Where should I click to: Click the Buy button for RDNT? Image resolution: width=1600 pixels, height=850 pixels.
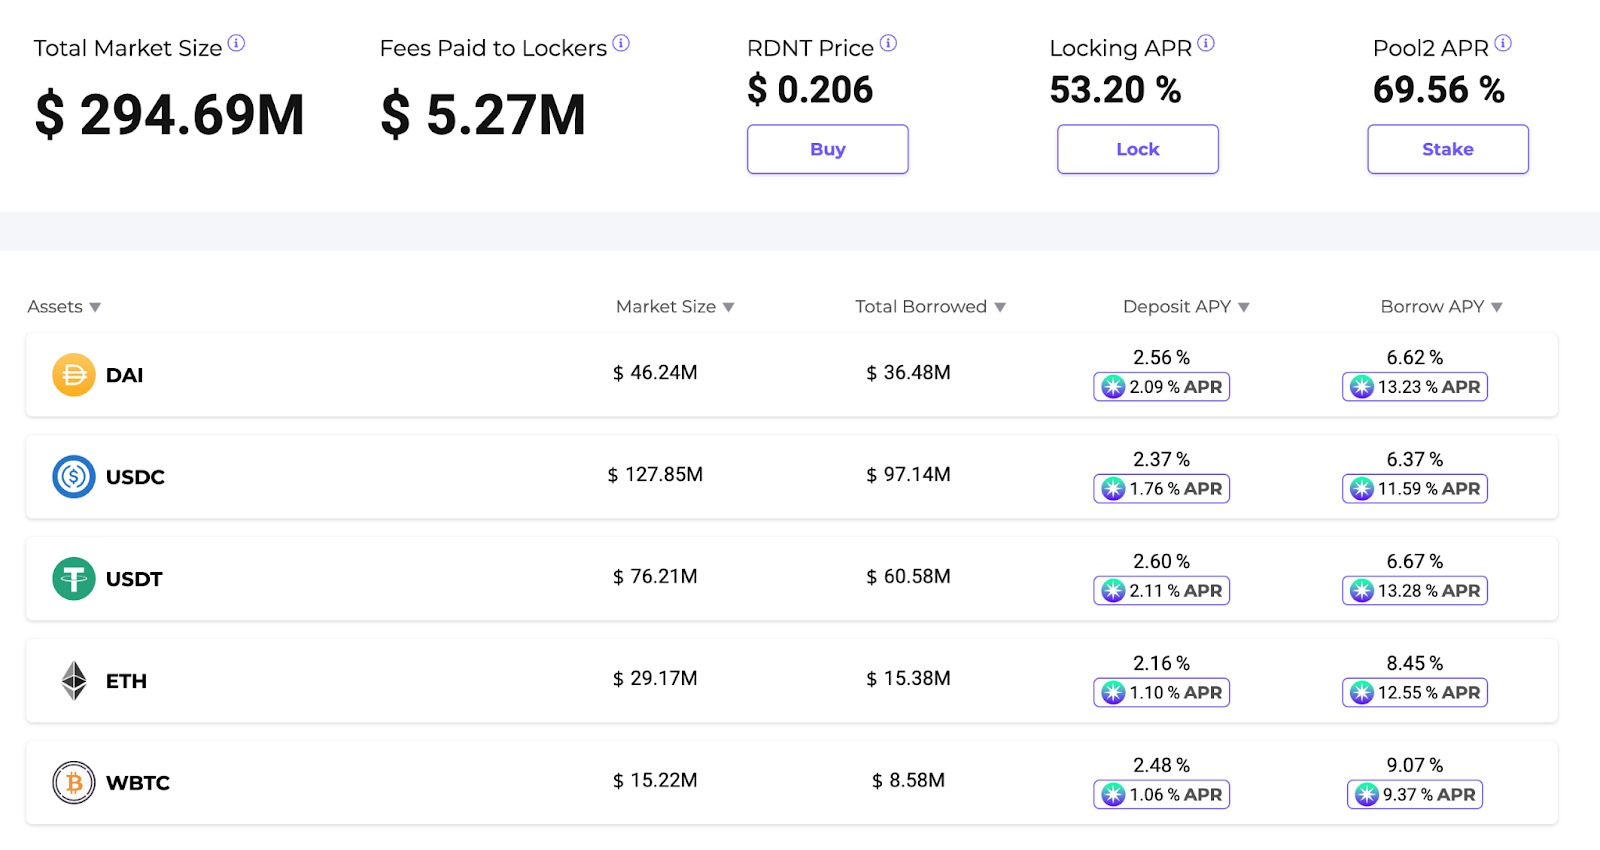point(828,149)
